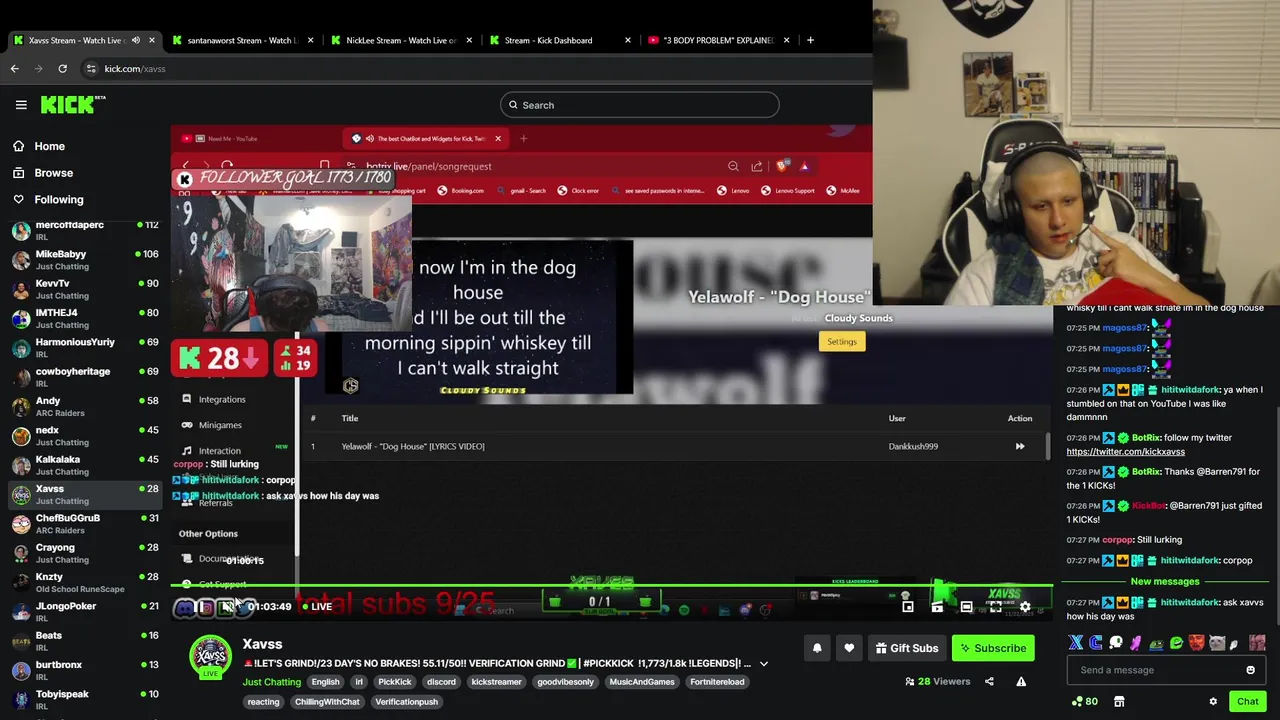This screenshot has height=720, width=1280.
Task: Share the stream via share icon
Action: point(989,682)
